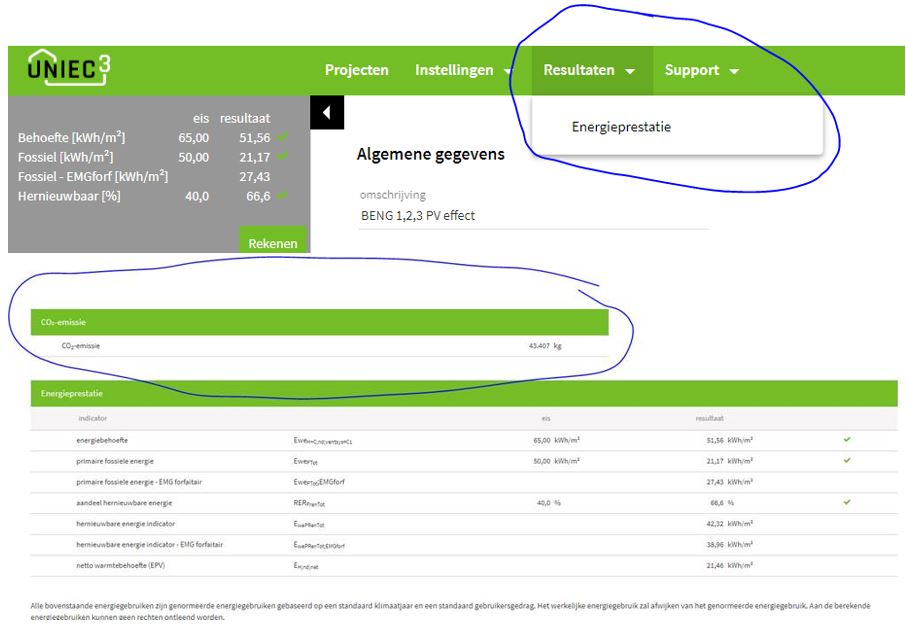Click primaire fossiele energie - EMG forfaitair row
This screenshot has height=624, width=906.
pos(464,482)
